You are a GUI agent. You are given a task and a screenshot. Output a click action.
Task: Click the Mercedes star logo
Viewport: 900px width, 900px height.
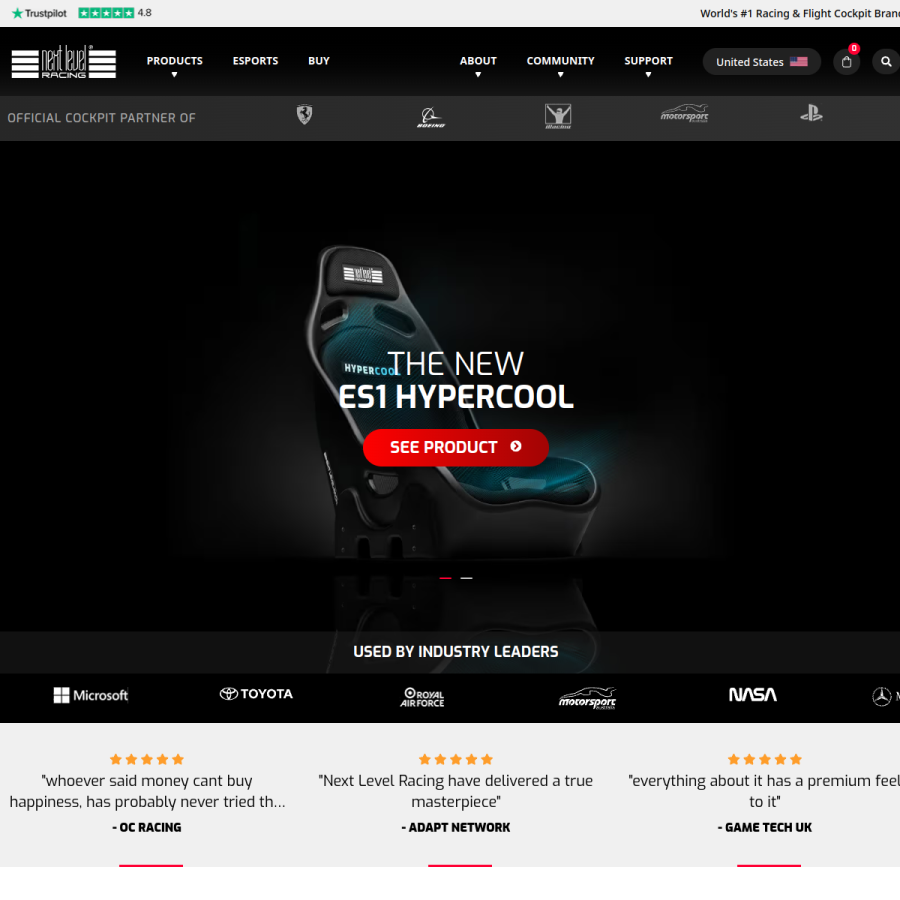click(x=882, y=696)
